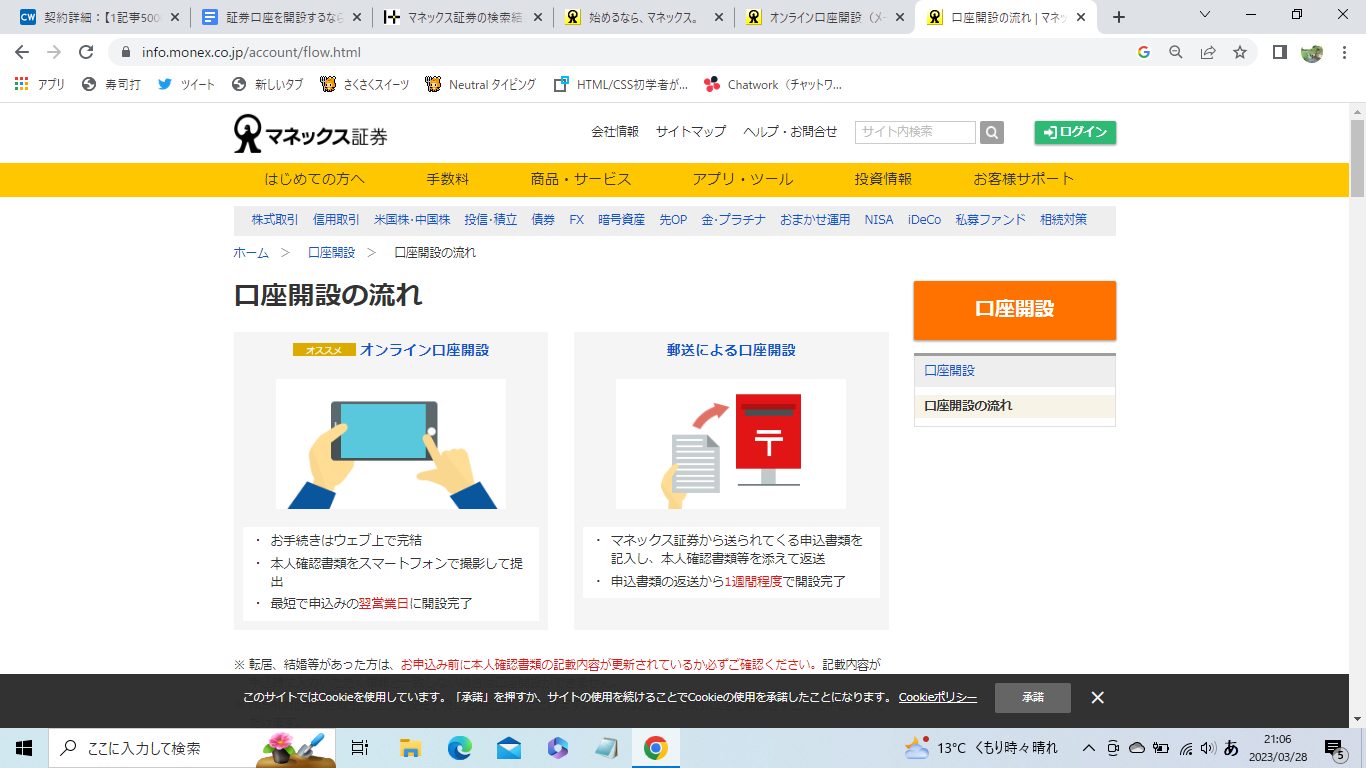
Task: Open the さくさくスイーツ bookmark
Action: 364,85
